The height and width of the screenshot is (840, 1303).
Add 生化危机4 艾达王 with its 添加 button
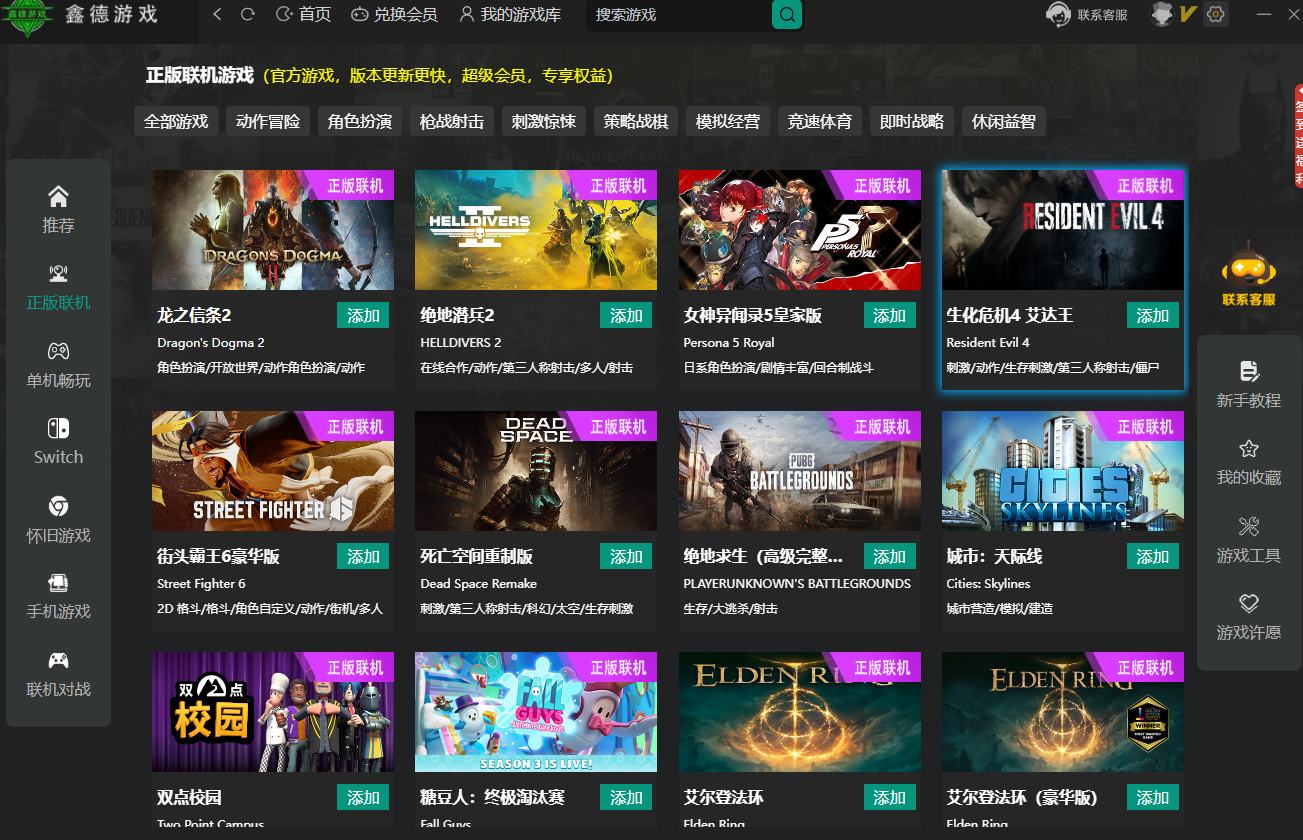(x=1152, y=315)
